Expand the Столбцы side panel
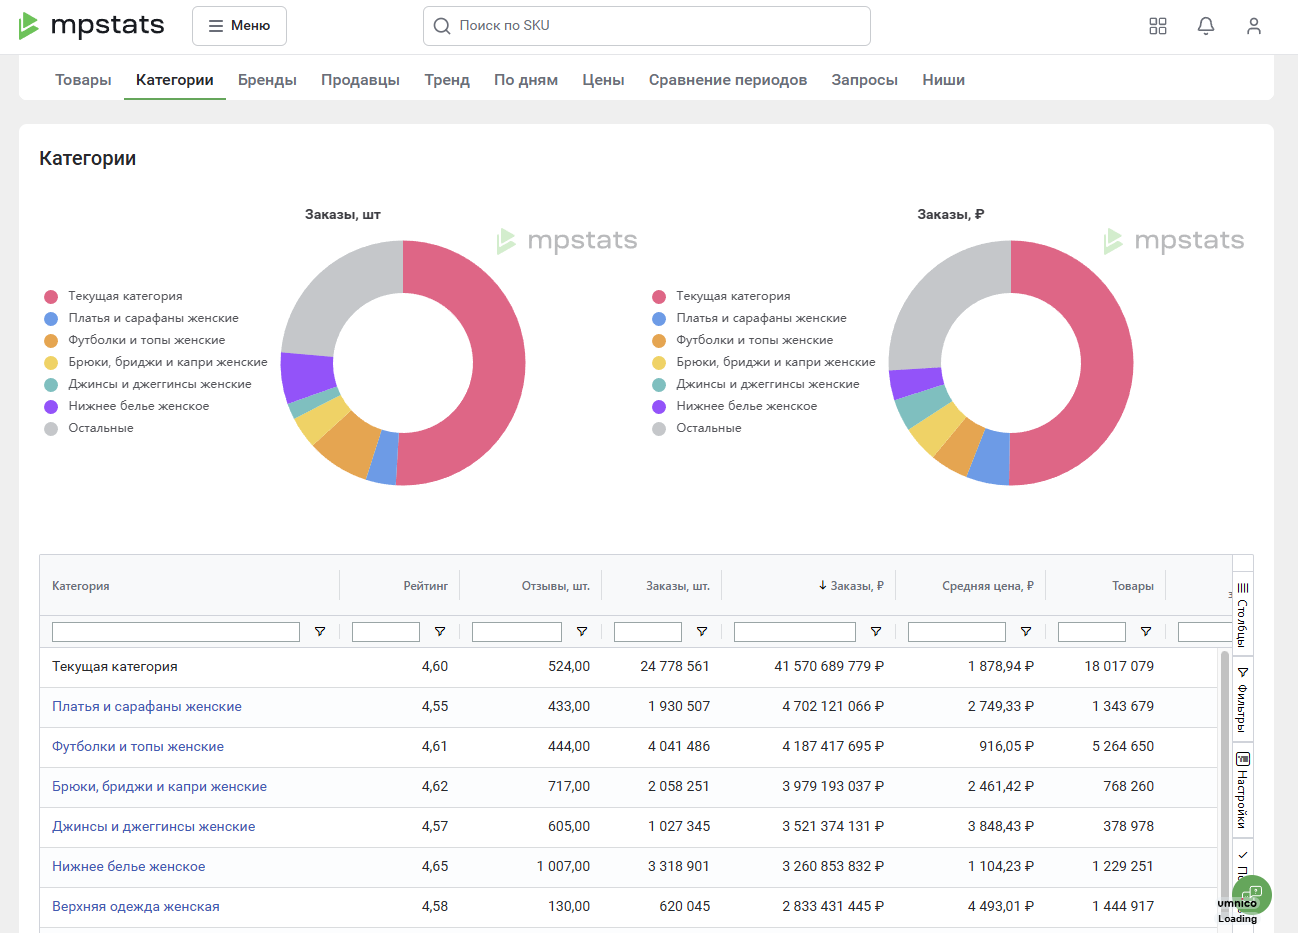Image resolution: width=1298 pixels, height=933 pixels. tap(1243, 613)
